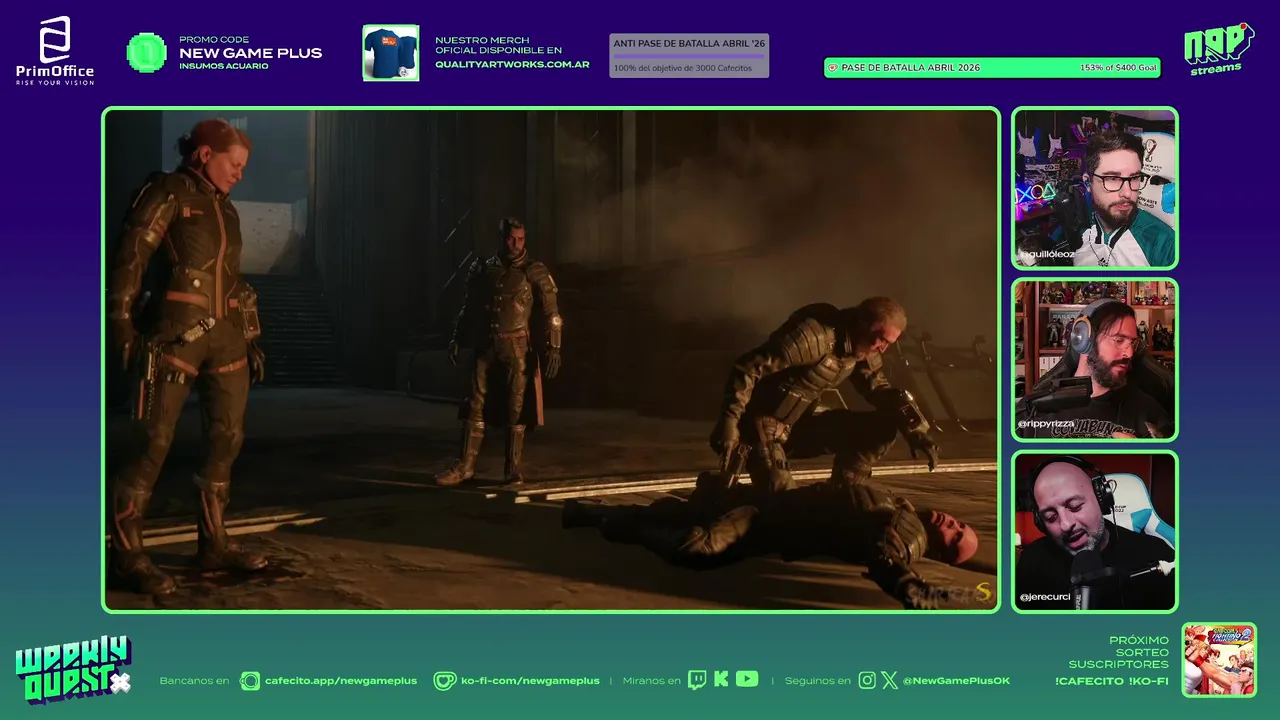
Task: Click the "!CAFECITO !KO-FI" command text
Action: [1112, 681]
